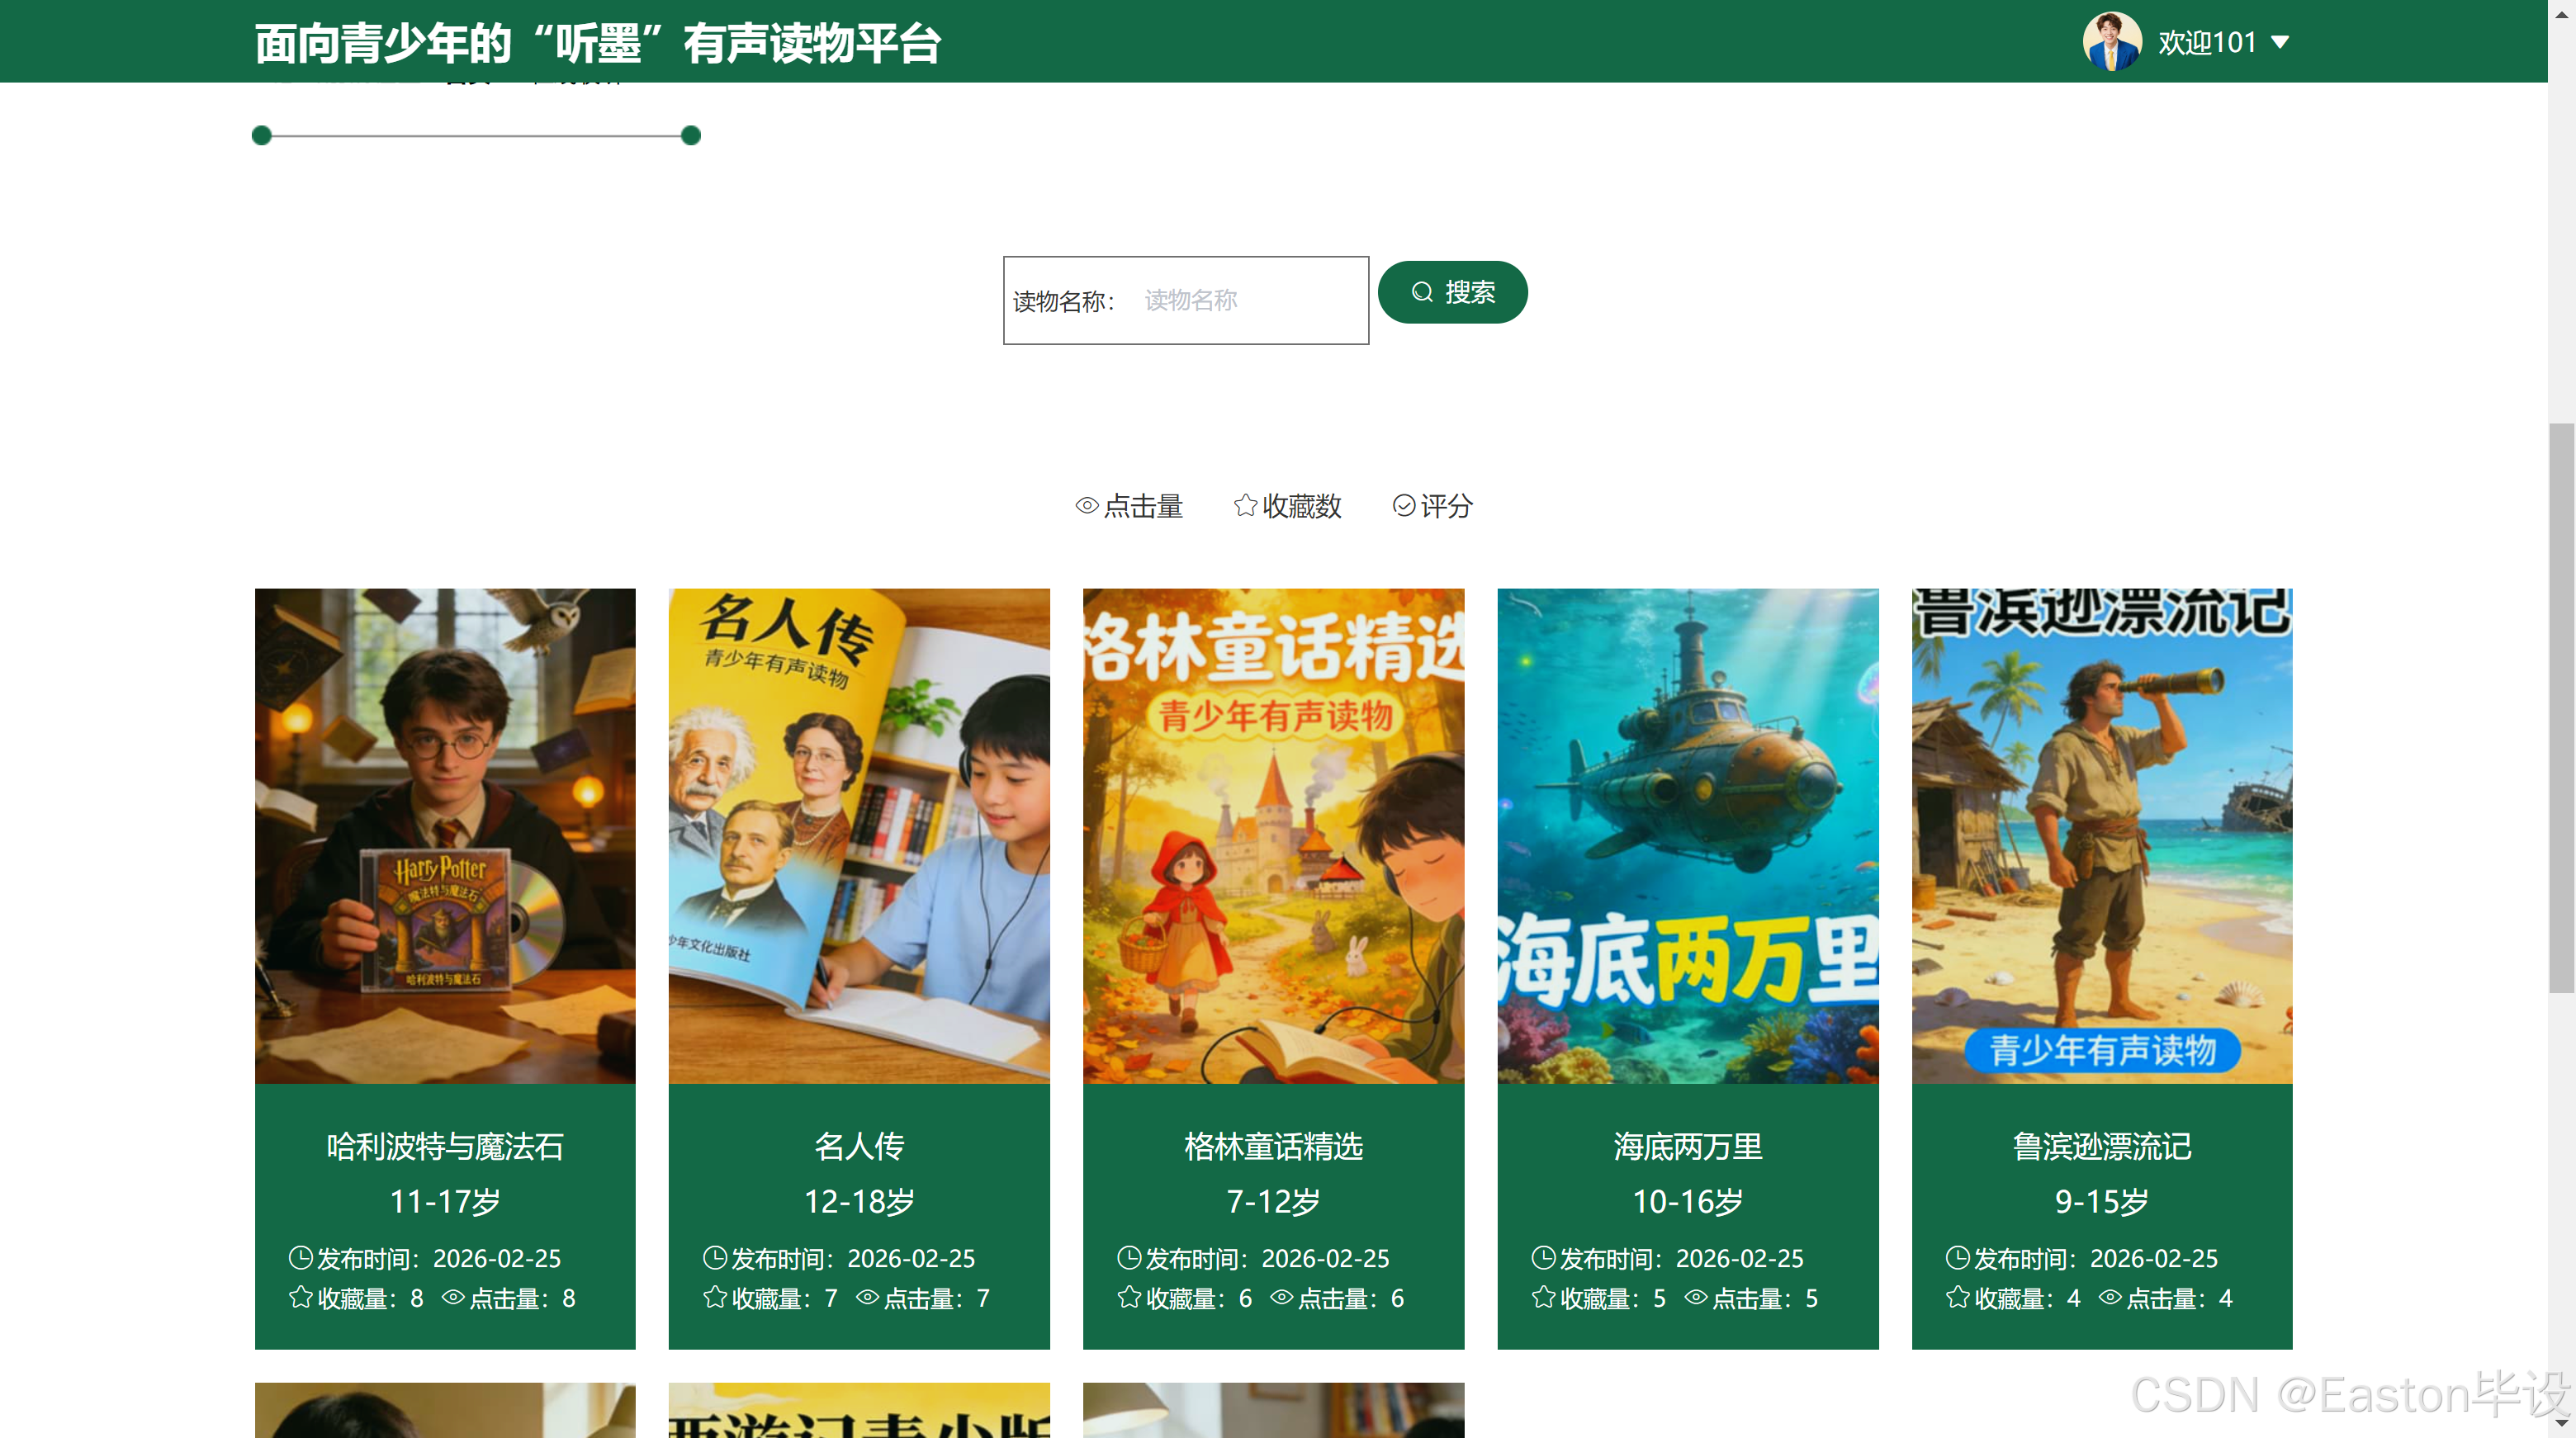Click the title 哈利波特与魔法石

click(x=445, y=1146)
